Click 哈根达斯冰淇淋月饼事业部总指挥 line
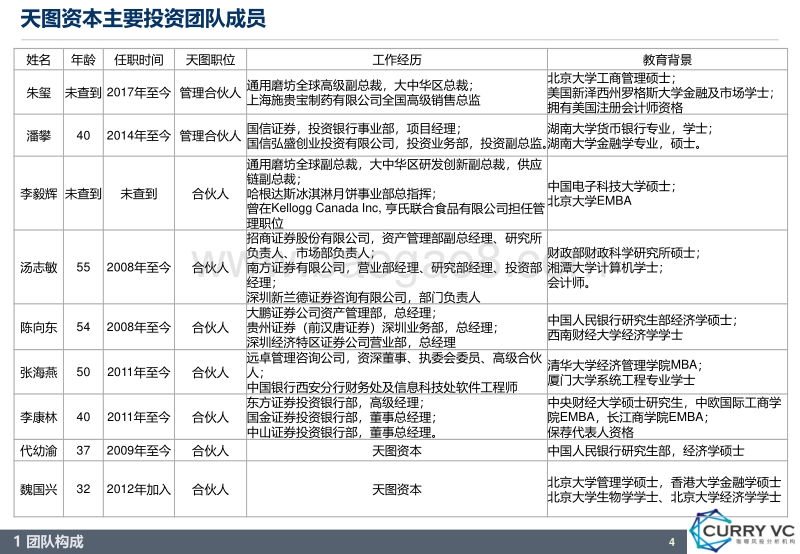 click(342, 194)
